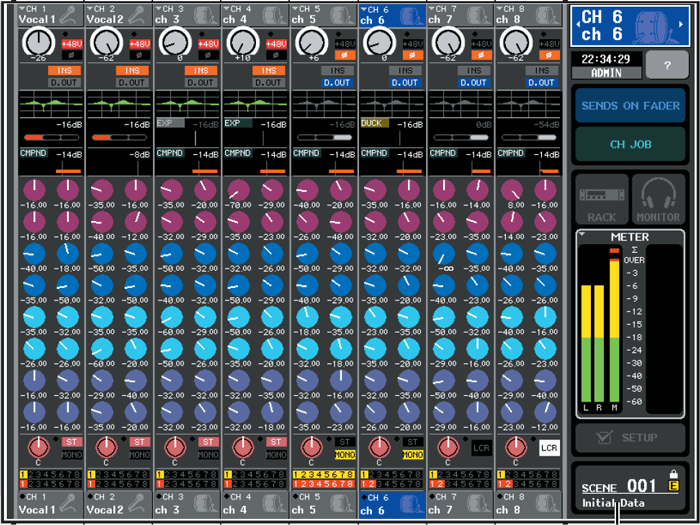Select the bottom ch 8 channel tab

(x=529, y=504)
